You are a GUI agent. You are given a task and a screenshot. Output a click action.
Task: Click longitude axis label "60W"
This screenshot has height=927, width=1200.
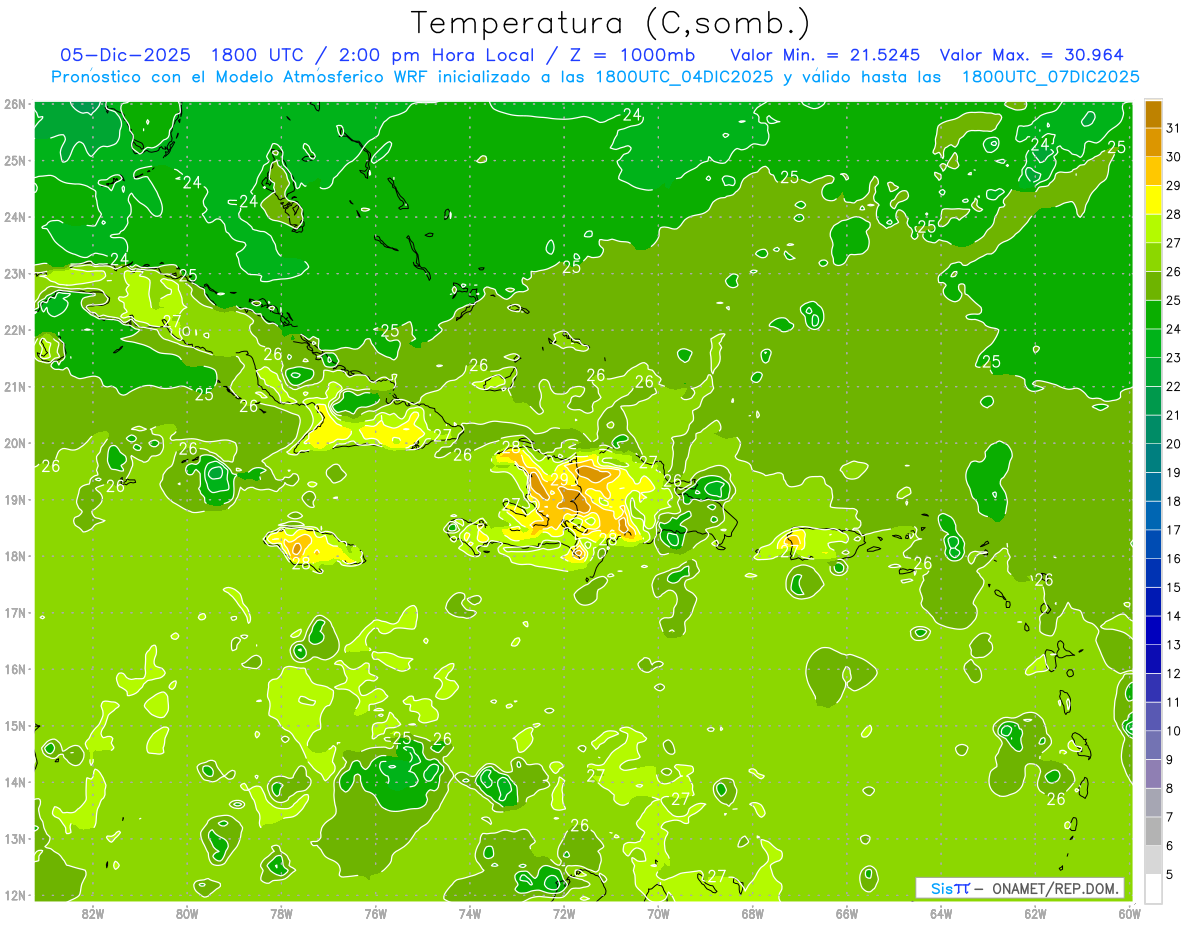(1130, 913)
